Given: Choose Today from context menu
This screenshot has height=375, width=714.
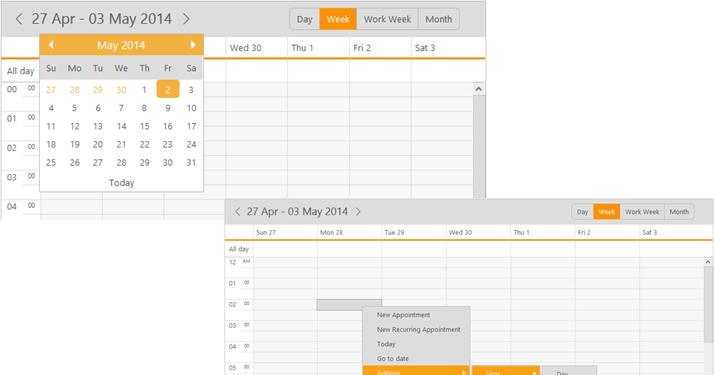Looking at the screenshot, I should pyautogui.click(x=416, y=344).
